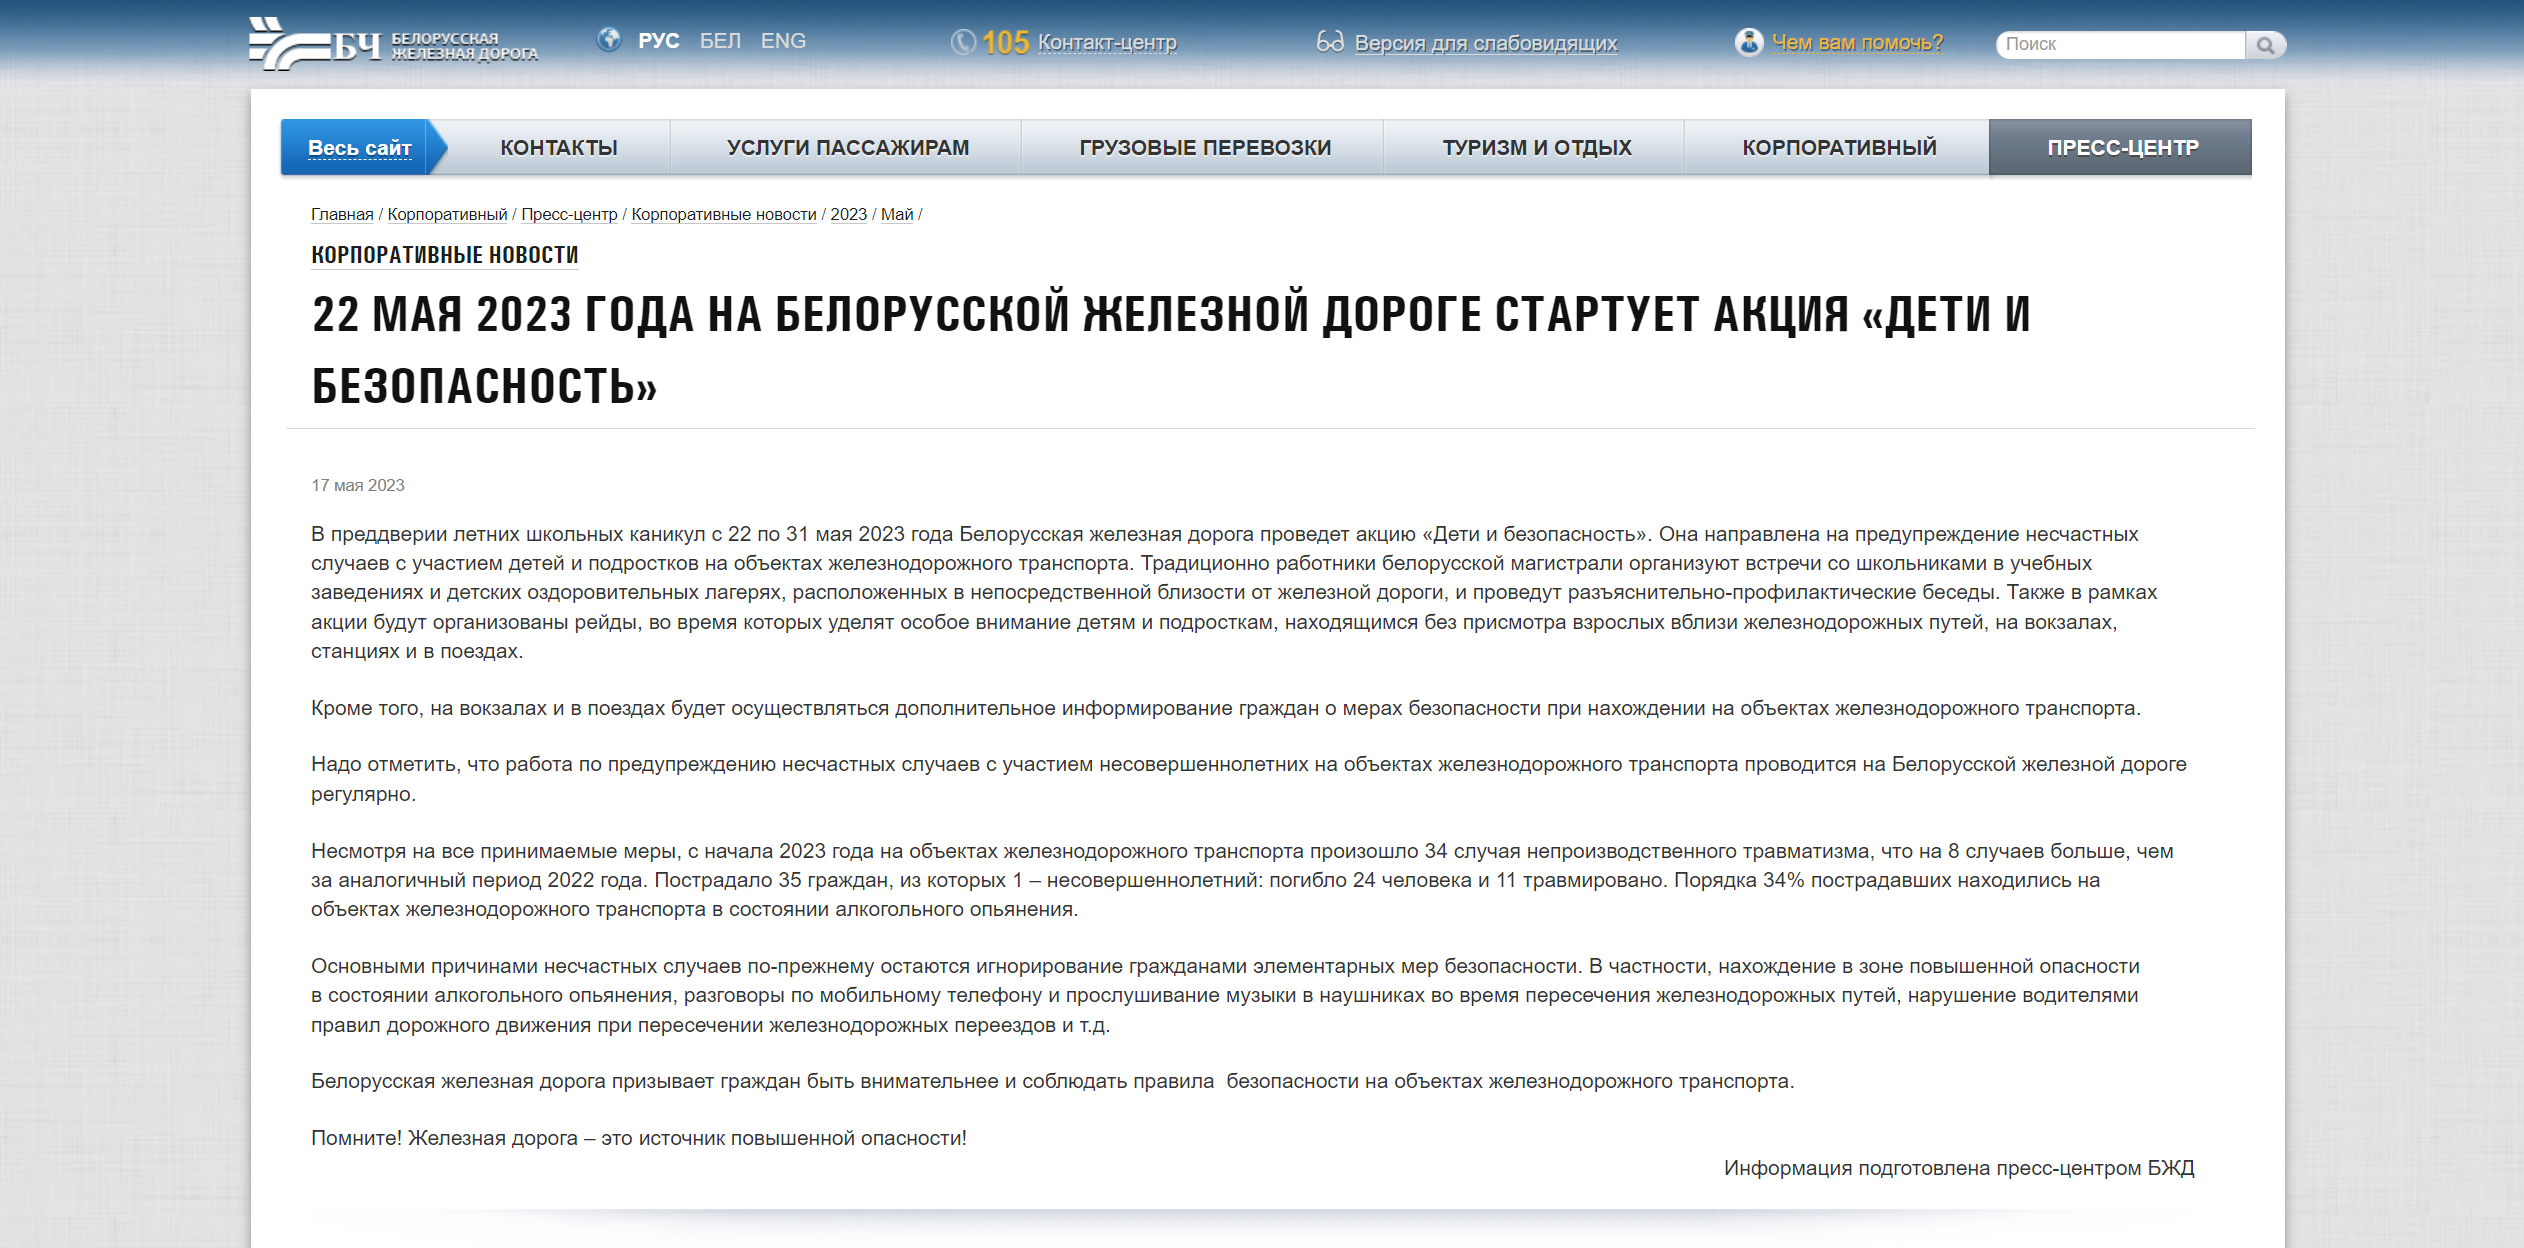Screen dimensions: 2524x1248
Task: Open КОРПОРАТИВНЫЙ section
Action: pos(1838,146)
